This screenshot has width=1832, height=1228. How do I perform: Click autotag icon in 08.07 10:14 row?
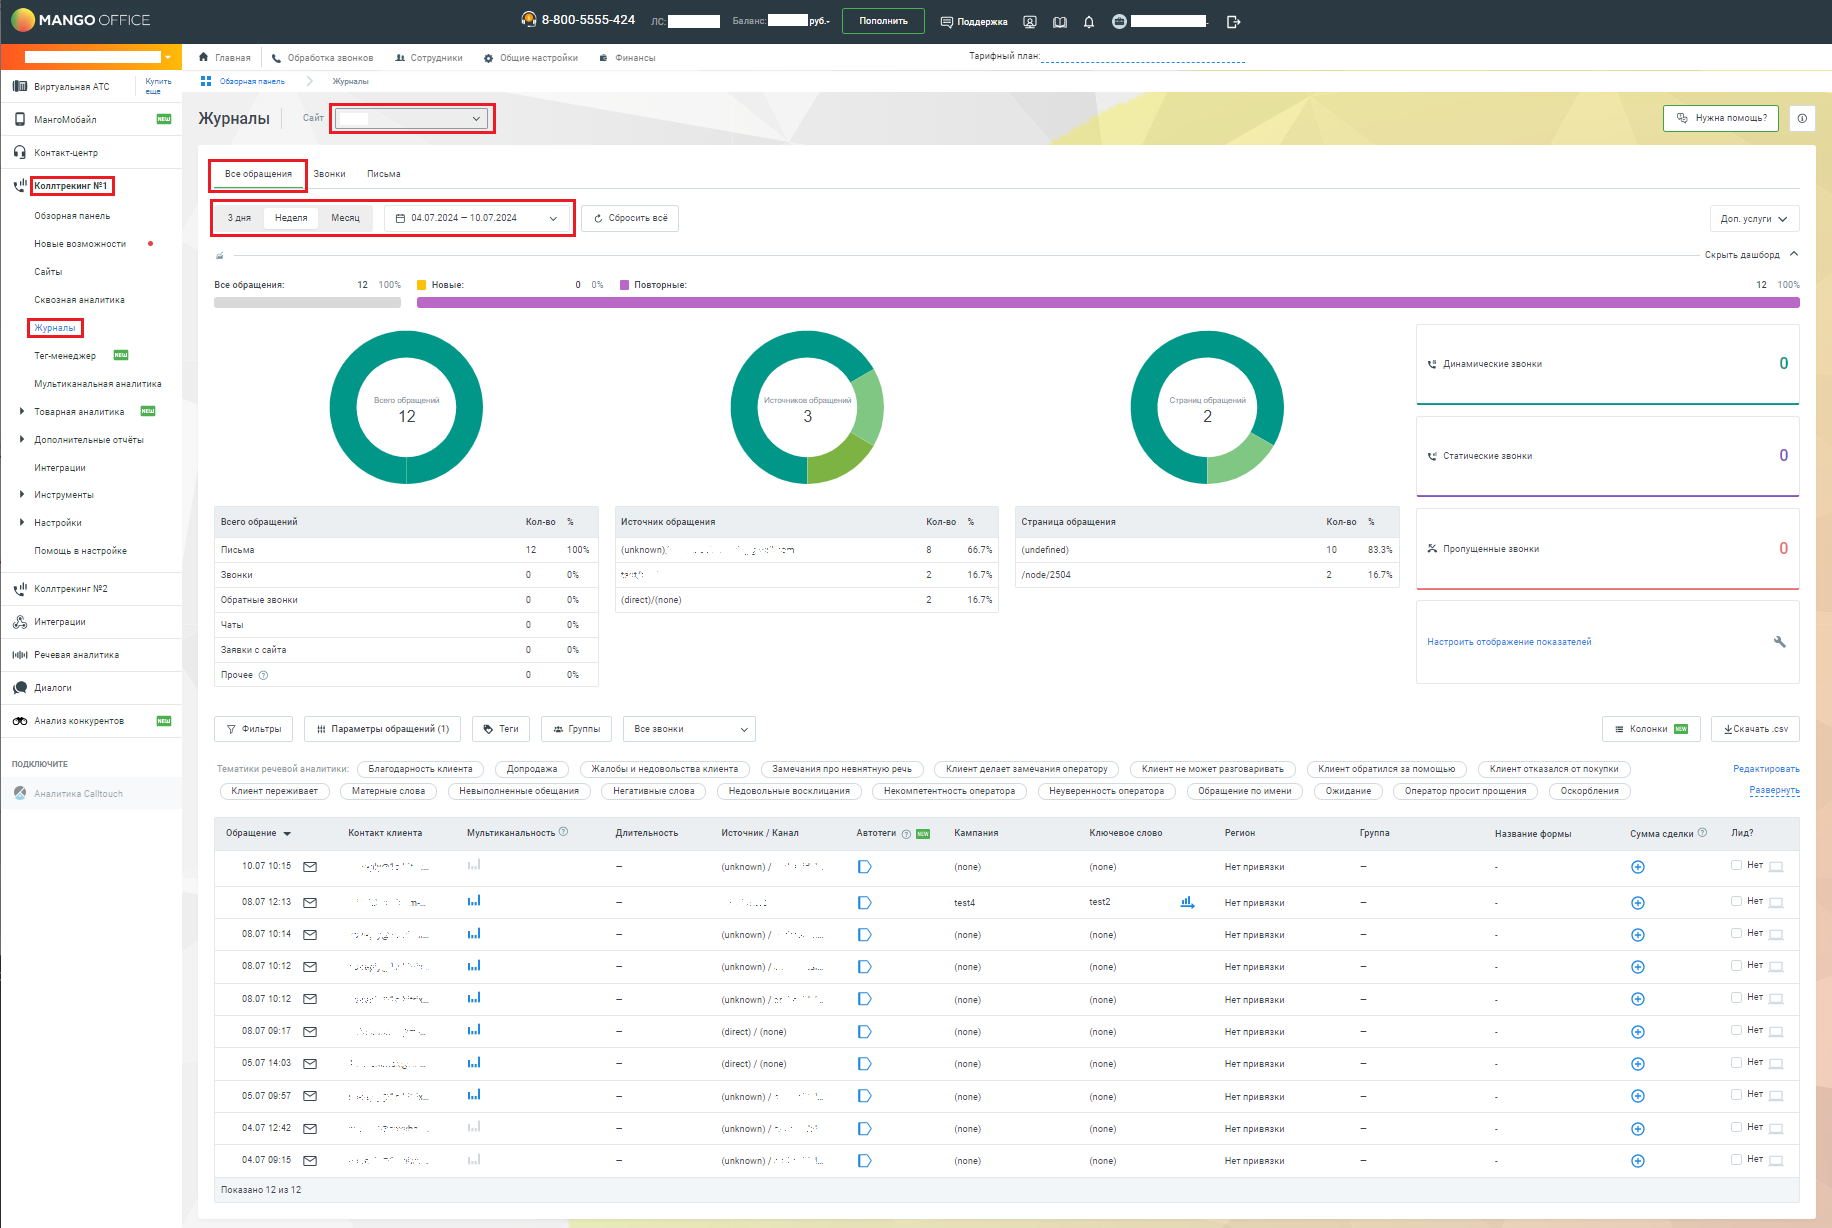[865, 935]
